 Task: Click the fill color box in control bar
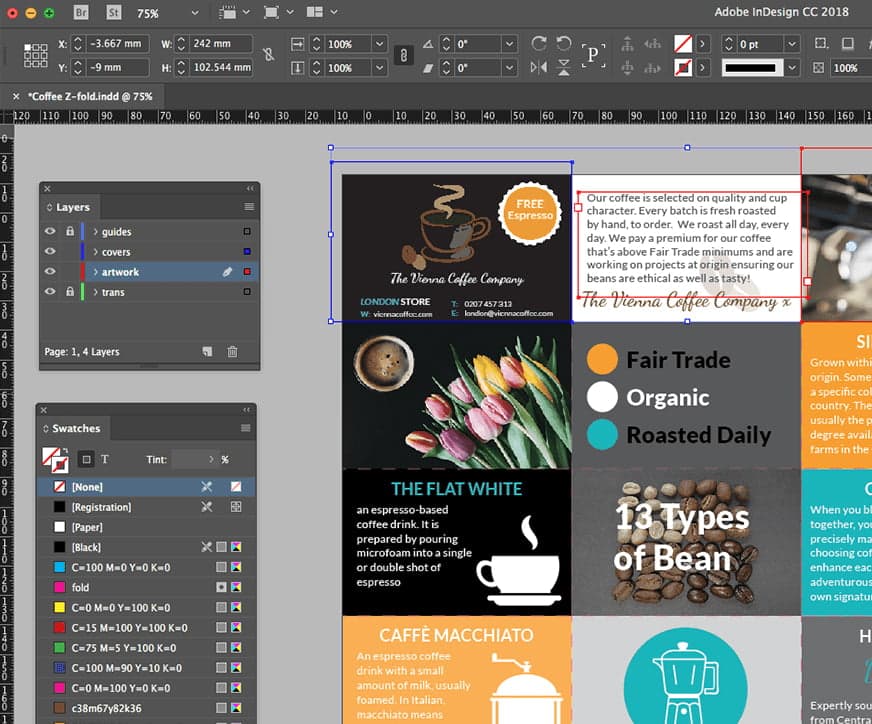(x=683, y=43)
